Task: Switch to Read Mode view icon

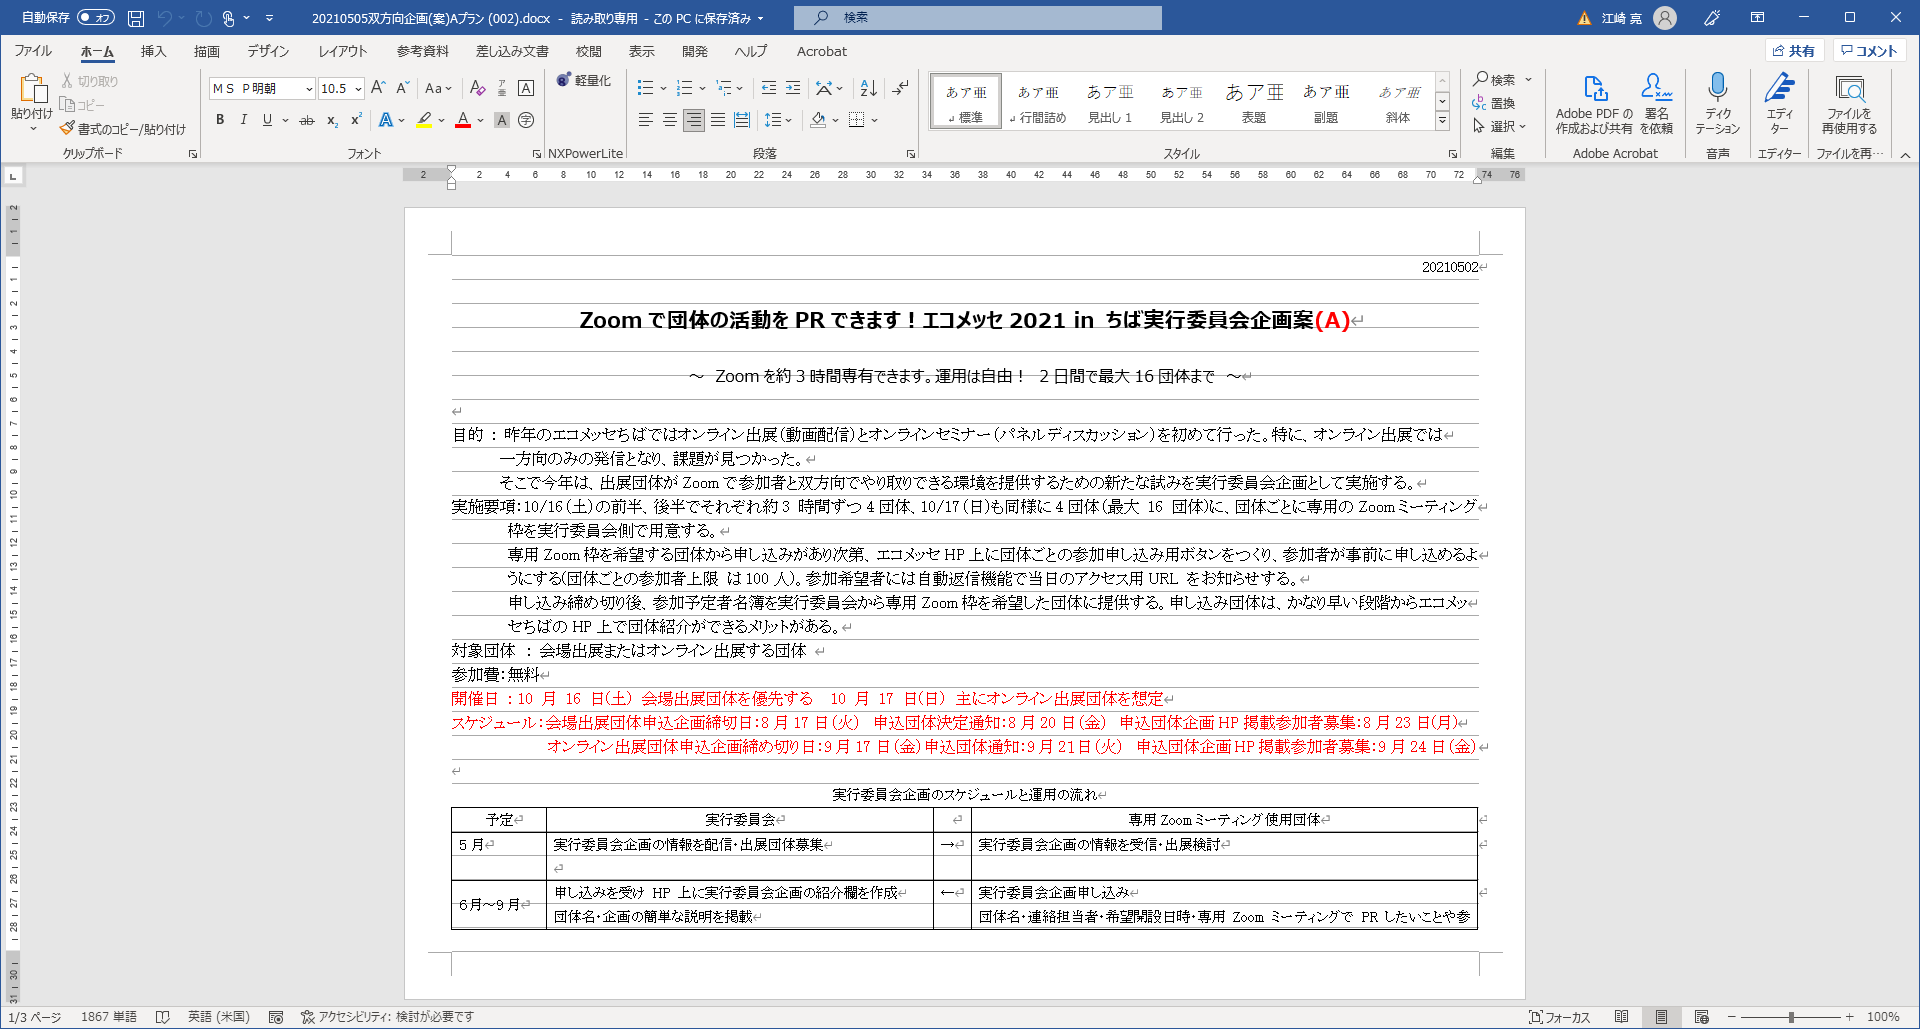Action: [x=1621, y=1017]
